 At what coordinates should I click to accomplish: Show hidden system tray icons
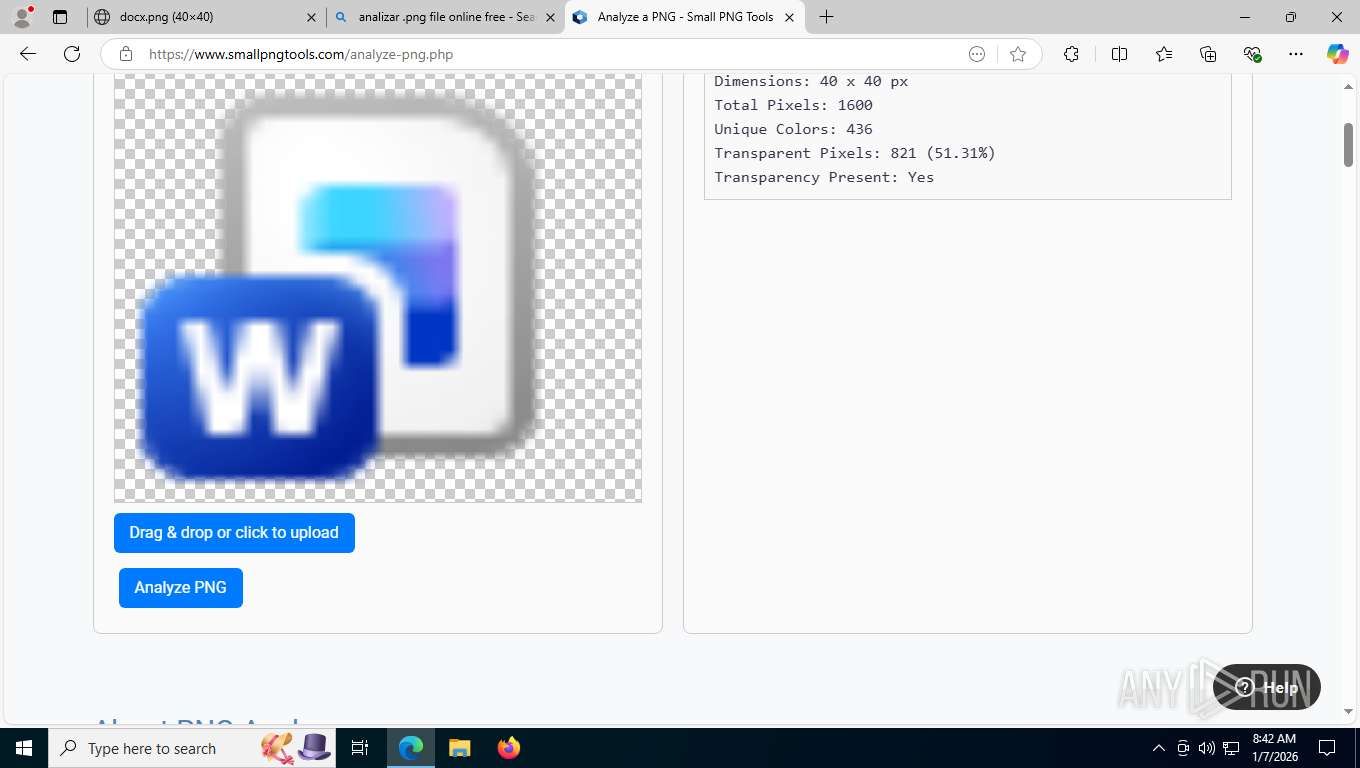point(1158,748)
